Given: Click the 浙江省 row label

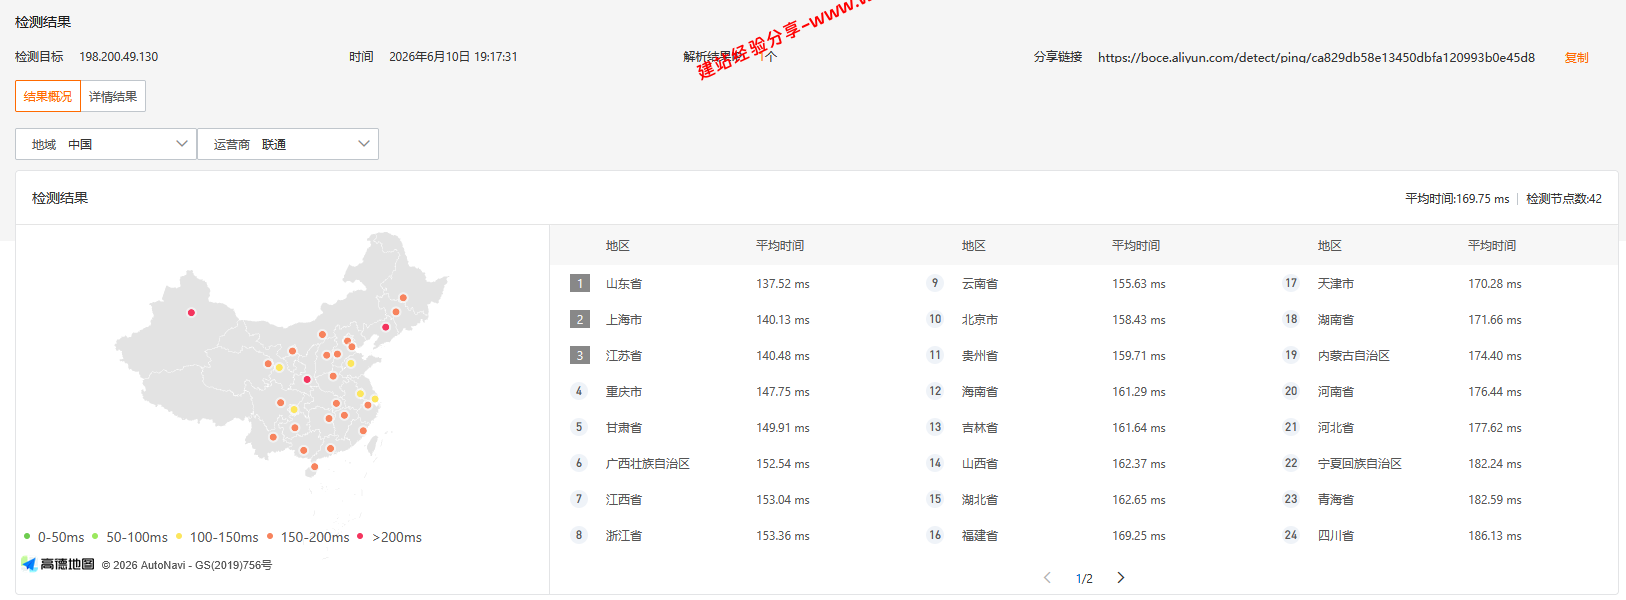Looking at the screenshot, I should (x=624, y=536).
